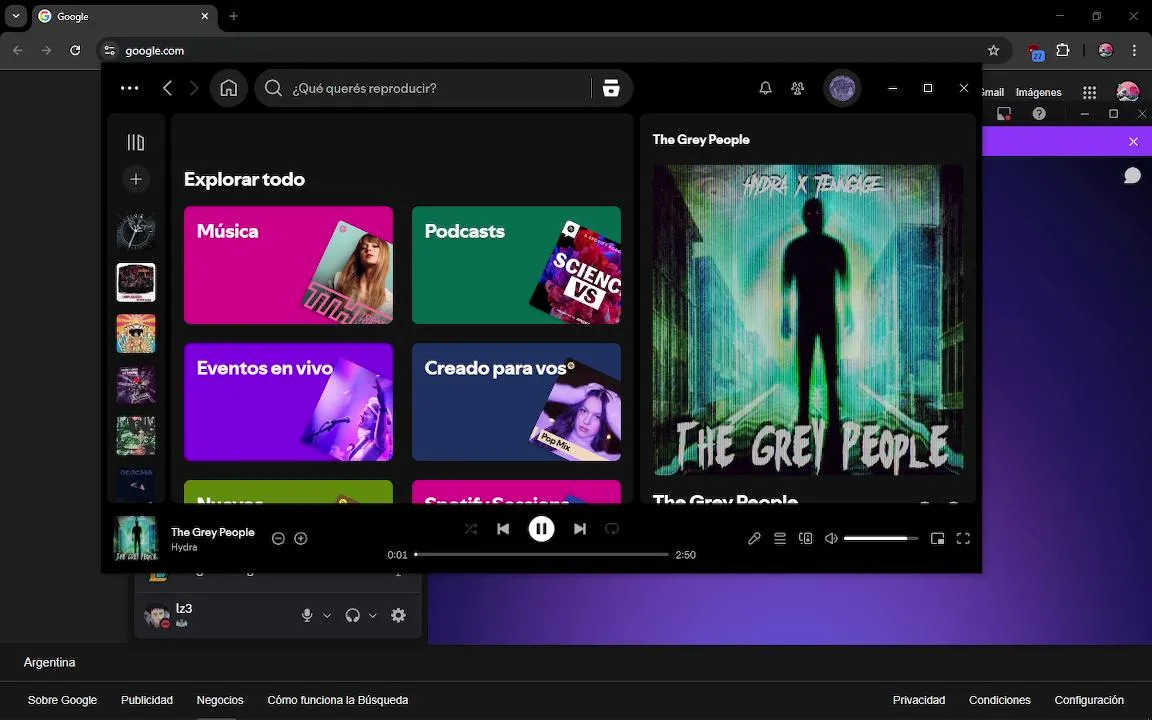Enter Spotify full screen mode

point(963,539)
